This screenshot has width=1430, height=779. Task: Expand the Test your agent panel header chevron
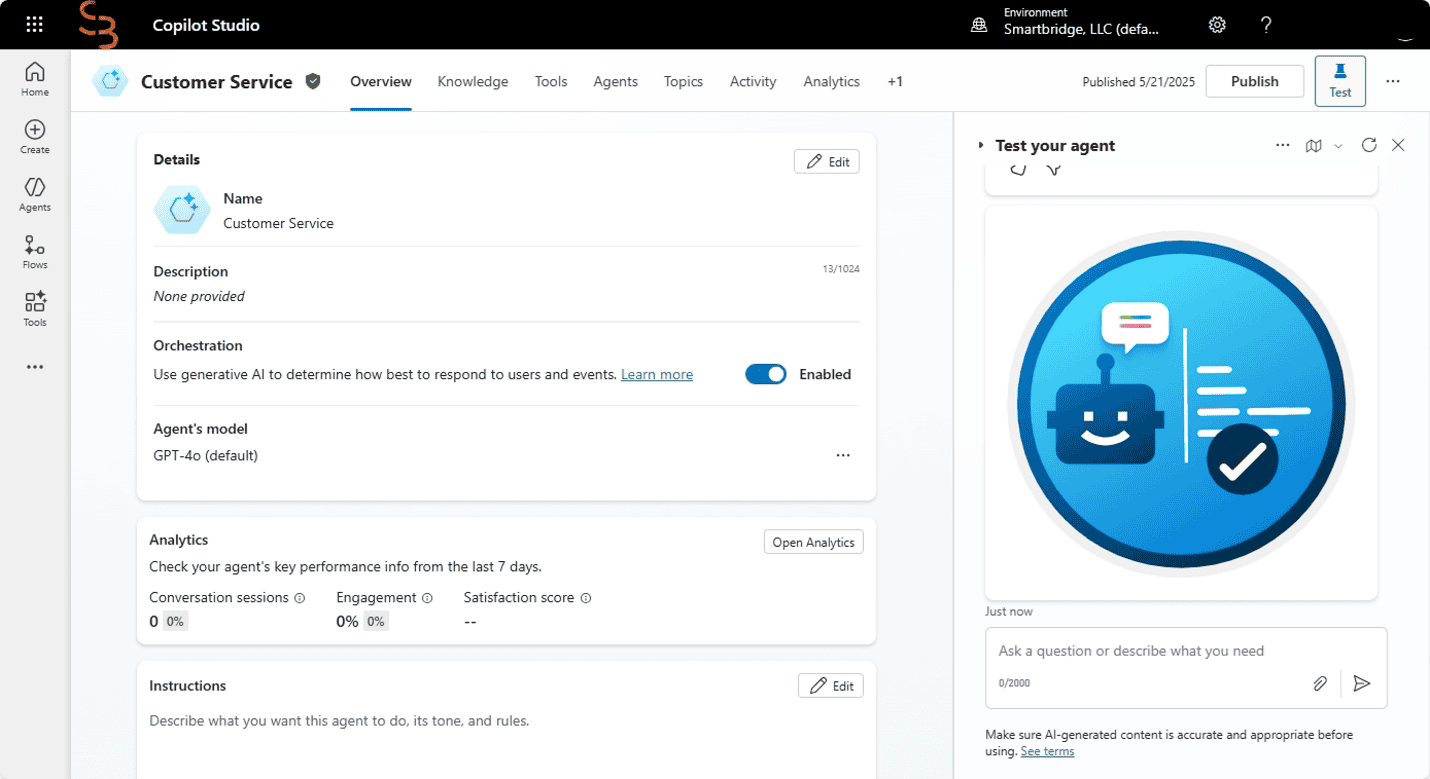(980, 145)
